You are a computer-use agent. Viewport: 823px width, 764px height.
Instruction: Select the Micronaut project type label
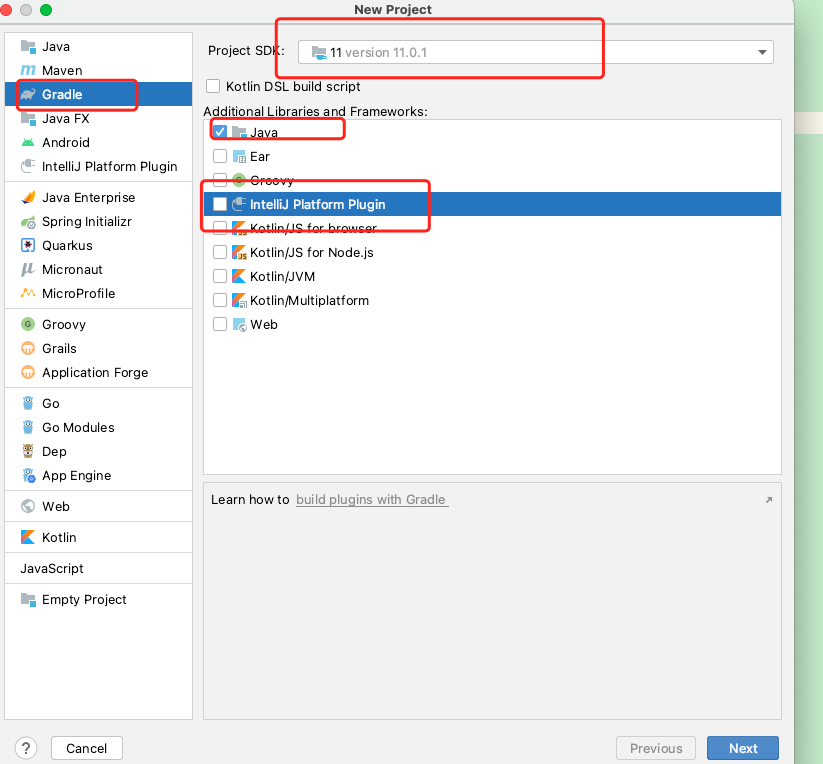tap(72, 270)
